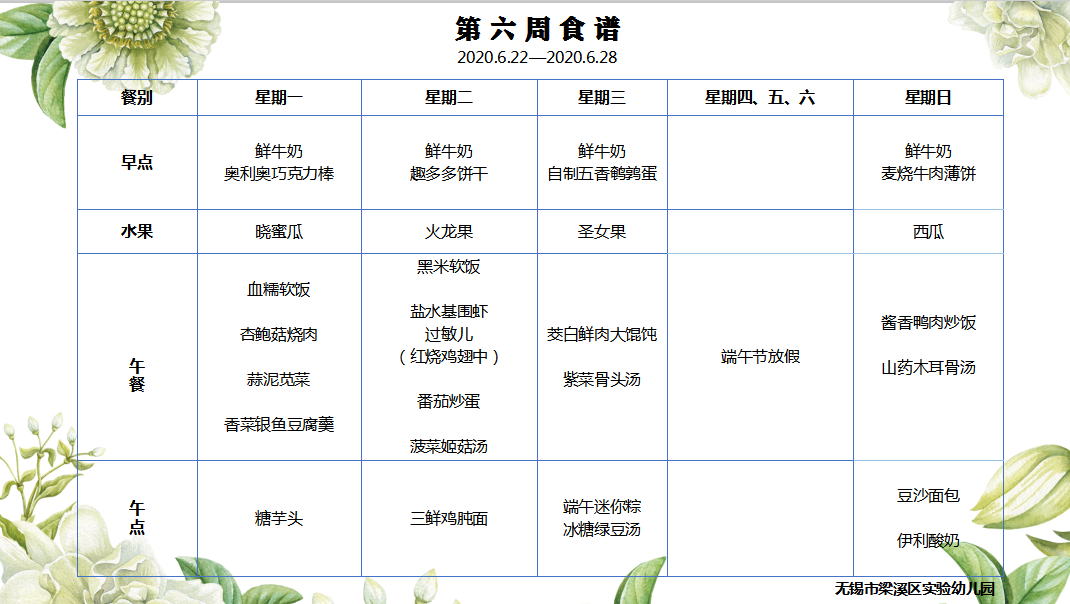Select the 午点 row label
The height and width of the screenshot is (604, 1070).
[x=136, y=517]
